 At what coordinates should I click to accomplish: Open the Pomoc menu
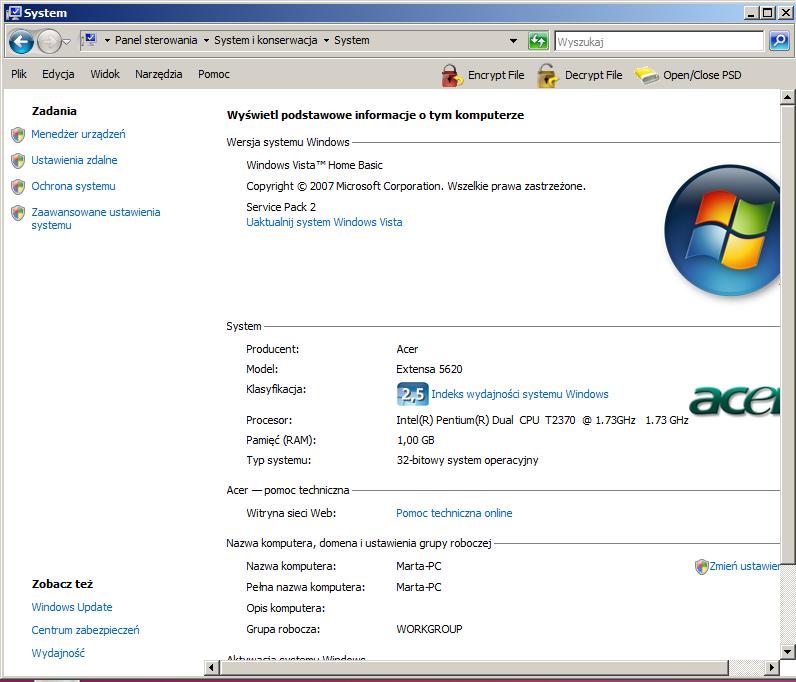[214, 74]
